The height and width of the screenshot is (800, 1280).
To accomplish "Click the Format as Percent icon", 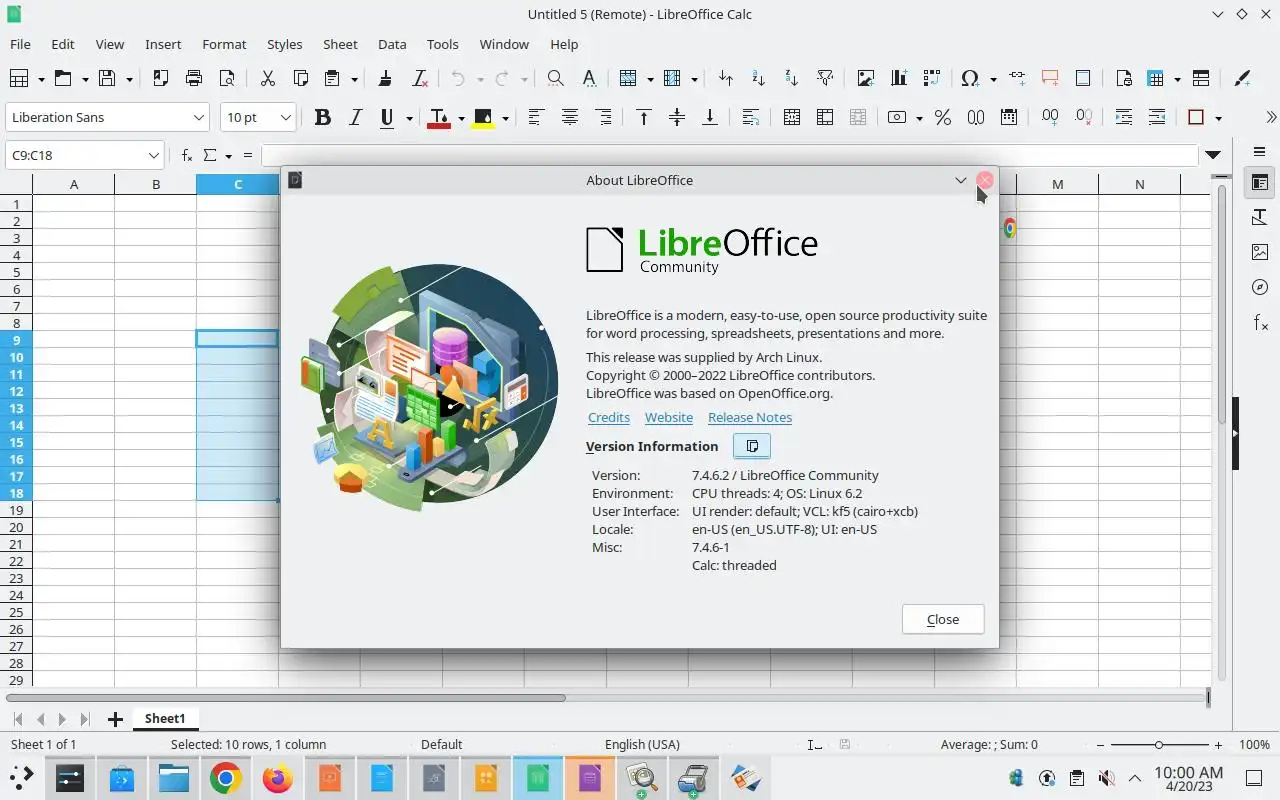I will tap(942, 118).
